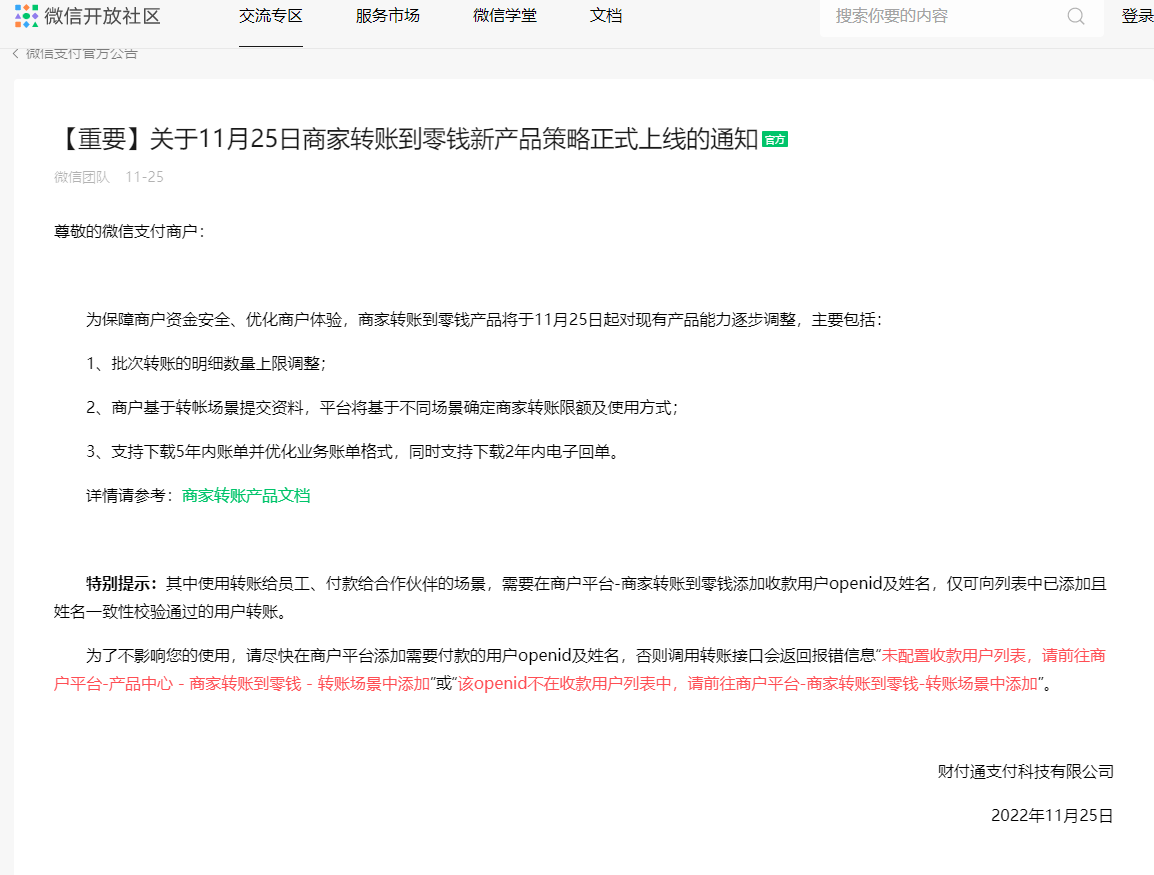The width and height of the screenshot is (1154, 875).
Task: Click the 财付通支付科技有限公司 signature
Action: coord(1025,771)
